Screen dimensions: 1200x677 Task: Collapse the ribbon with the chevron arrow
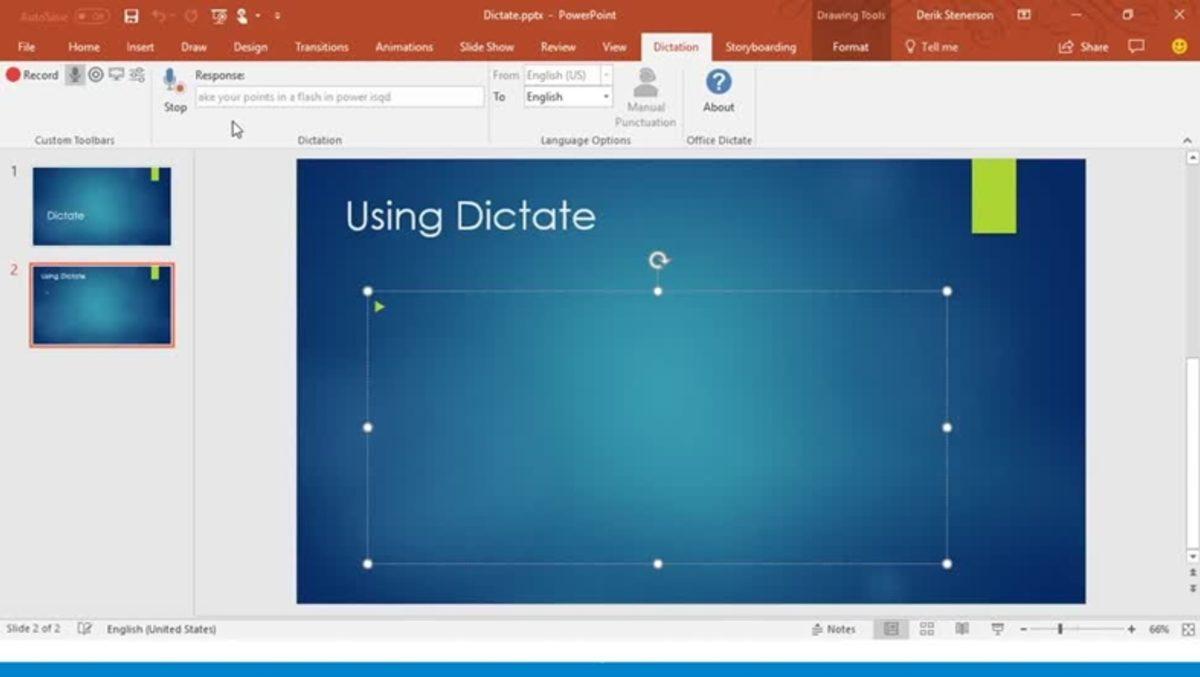click(x=1186, y=140)
